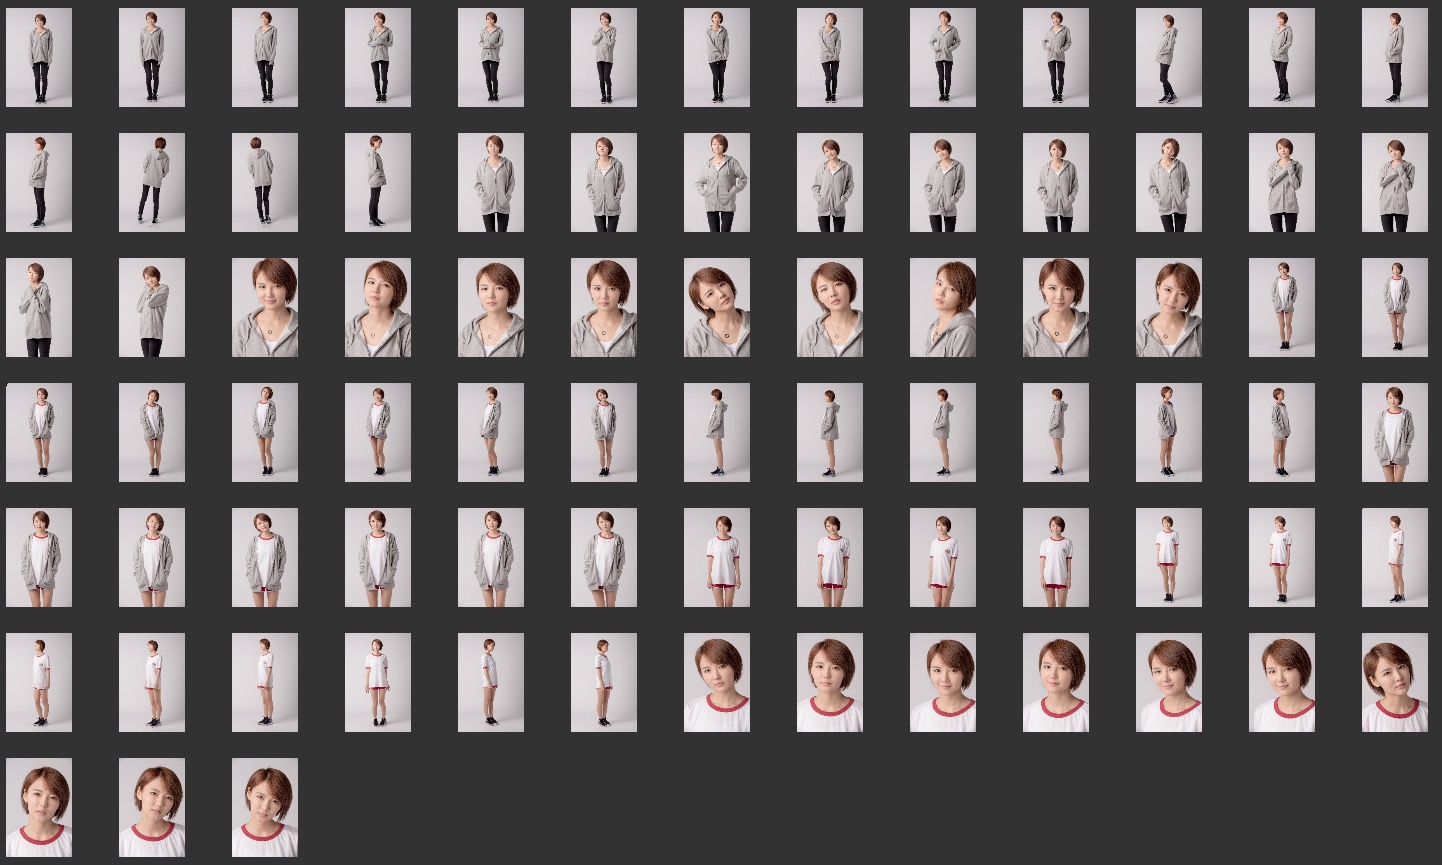Choose the last thumbnail in the sixth row
Screen dimensions: 1442x865
(x=1394, y=683)
